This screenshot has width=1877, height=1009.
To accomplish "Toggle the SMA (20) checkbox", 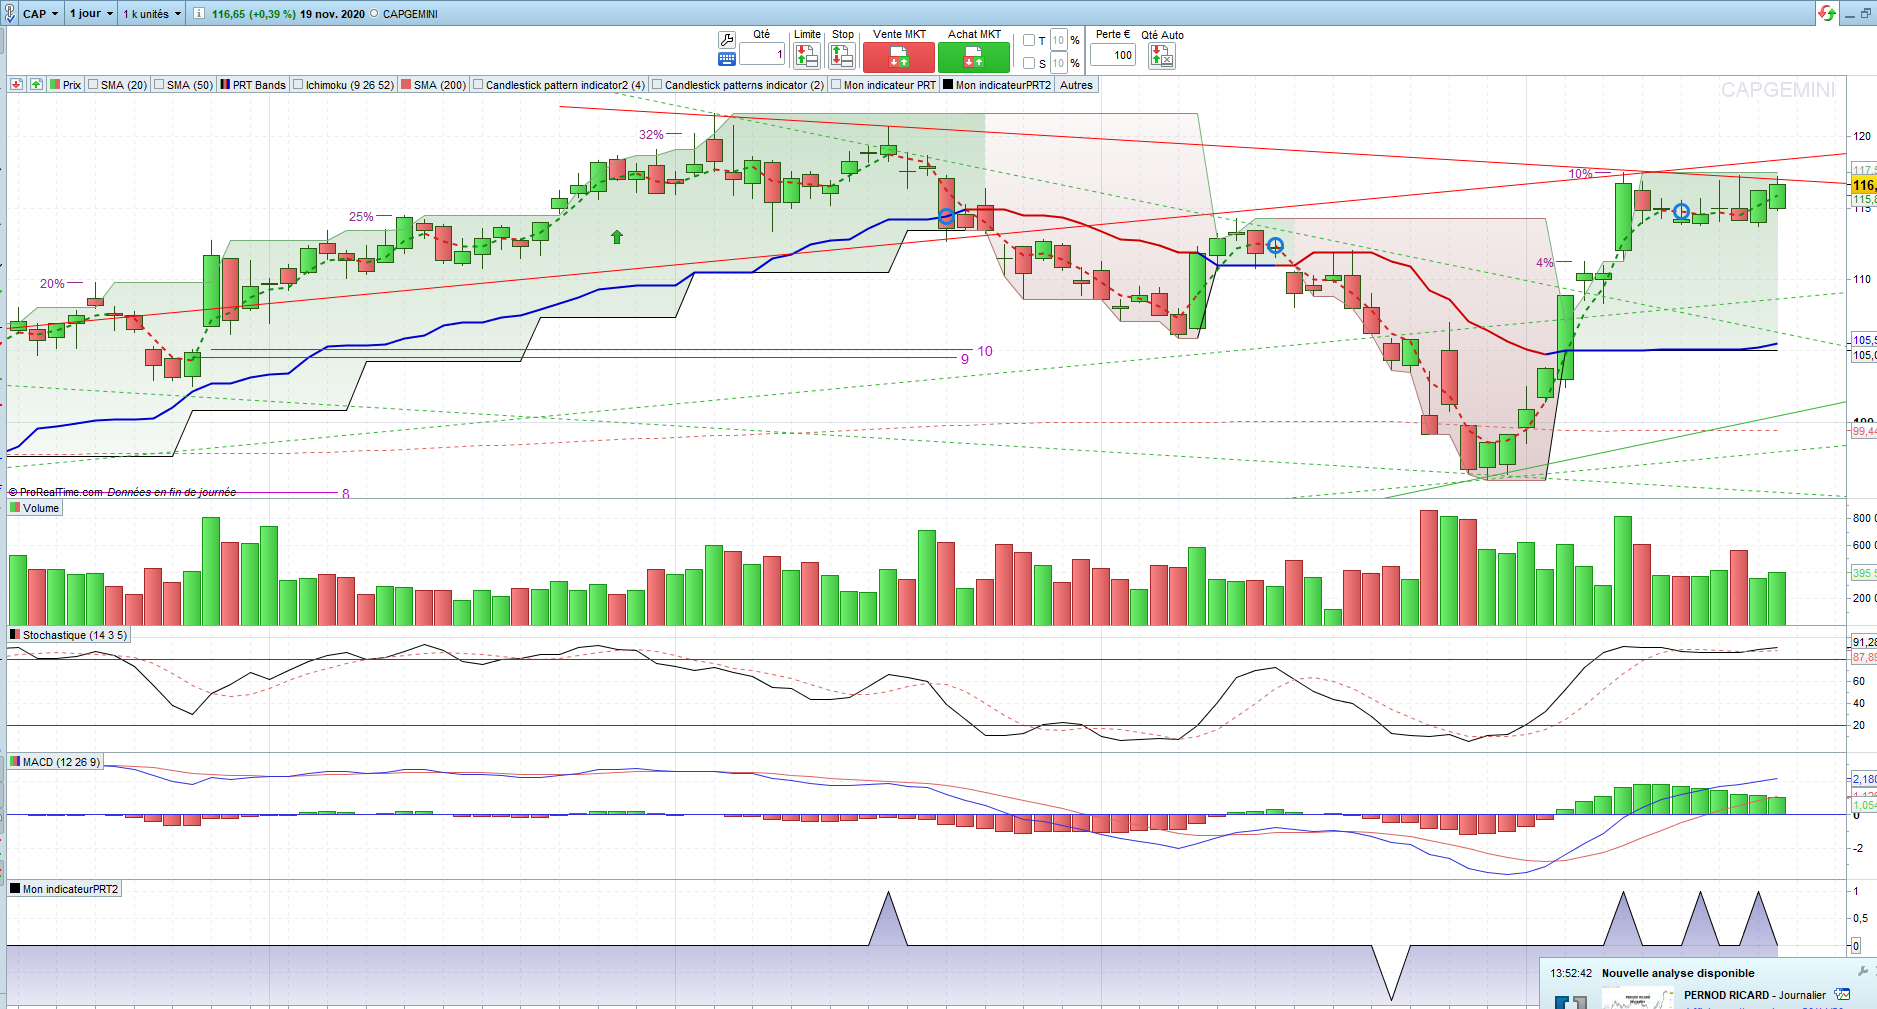I will click(x=93, y=85).
